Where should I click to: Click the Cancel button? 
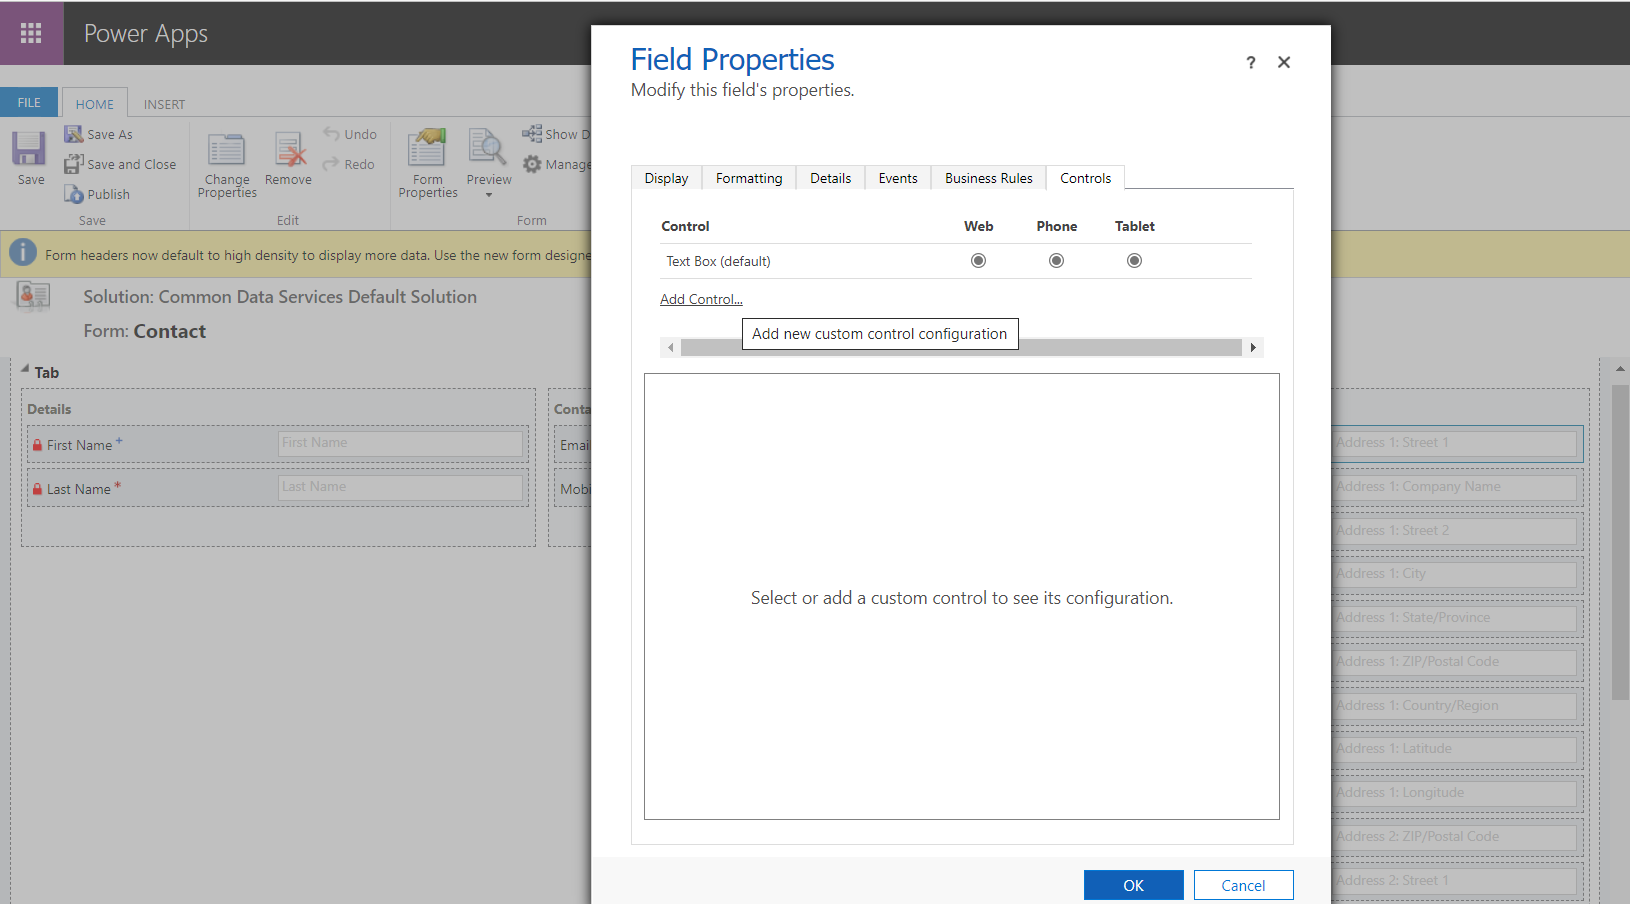(x=1243, y=885)
